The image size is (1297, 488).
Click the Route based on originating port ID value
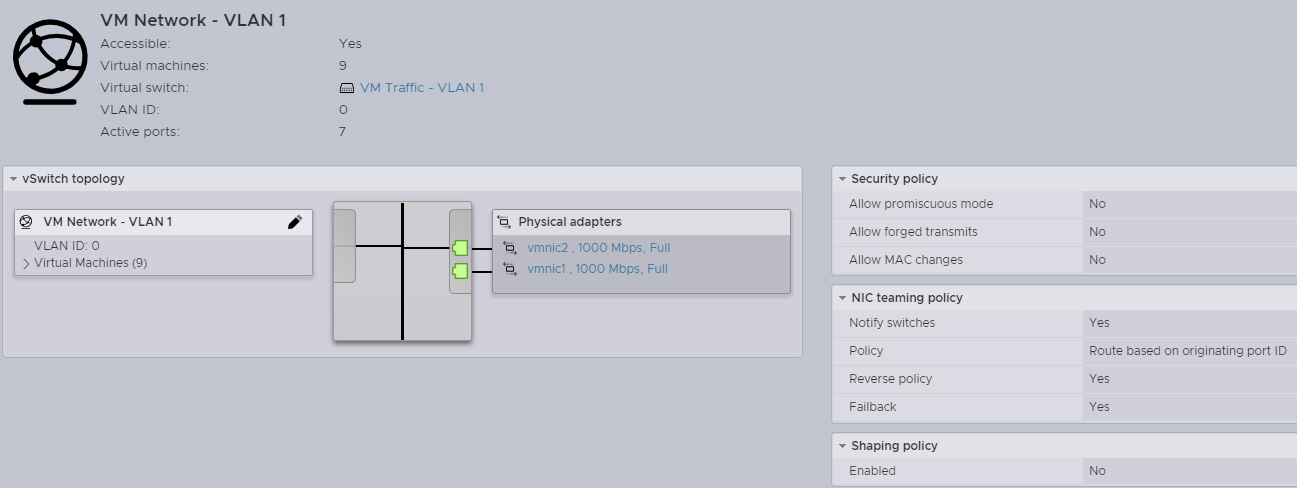tap(1187, 351)
